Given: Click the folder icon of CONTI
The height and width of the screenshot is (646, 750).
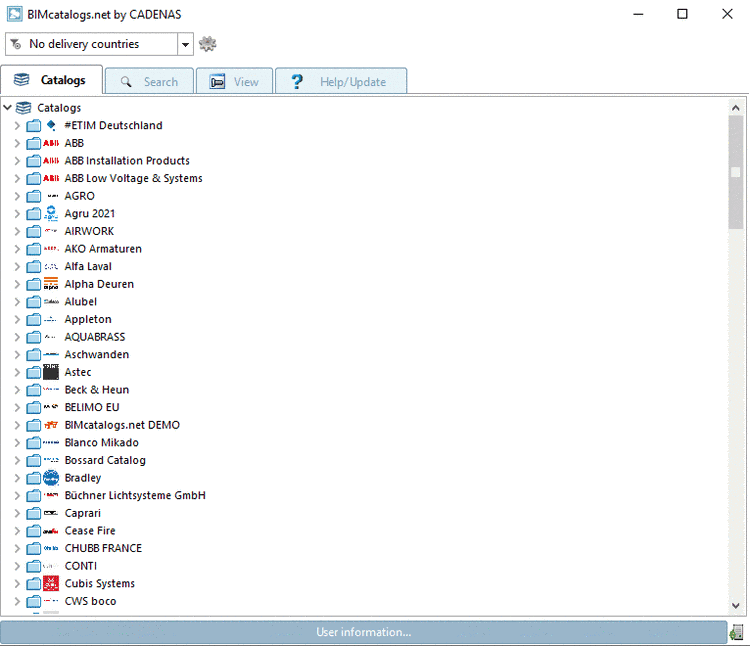Looking at the screenshot, I should pyautogui.click(x=33, y=566).
